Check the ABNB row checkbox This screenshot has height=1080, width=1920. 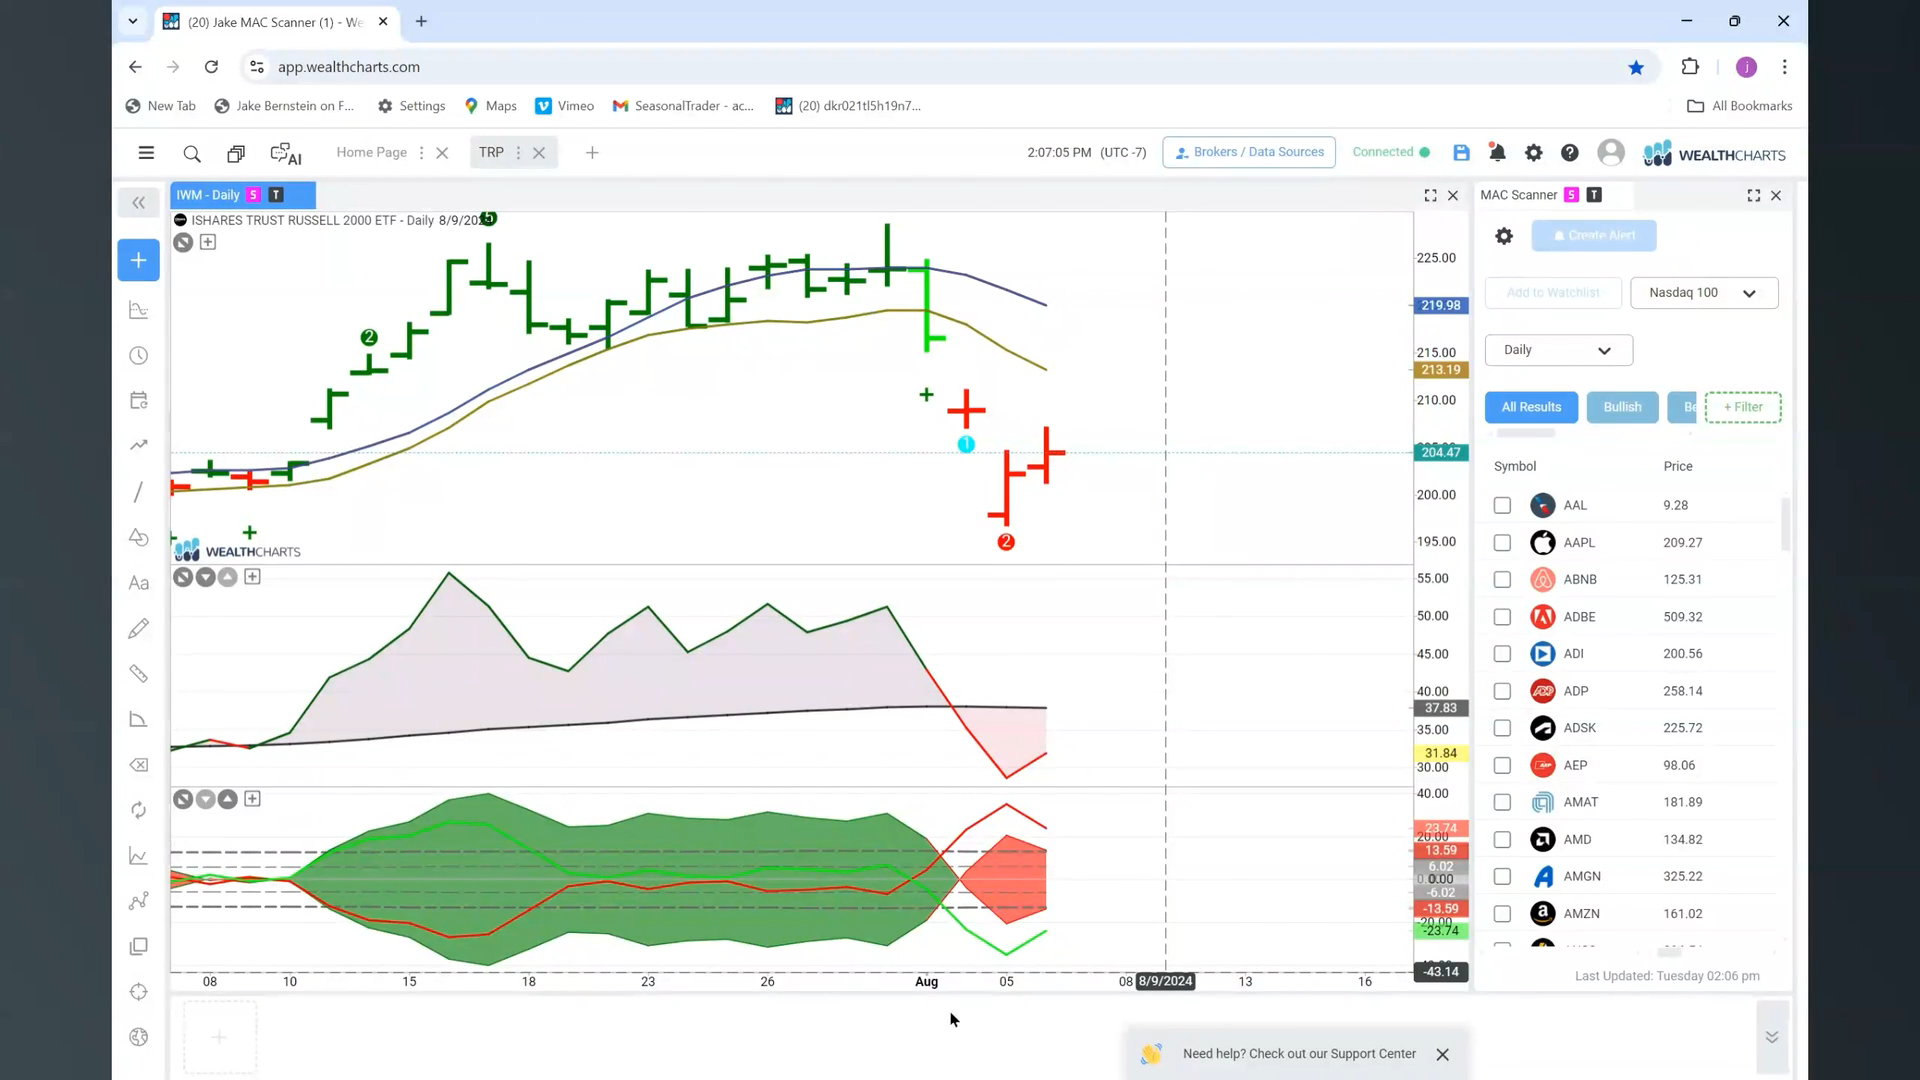click(1502, 580)
